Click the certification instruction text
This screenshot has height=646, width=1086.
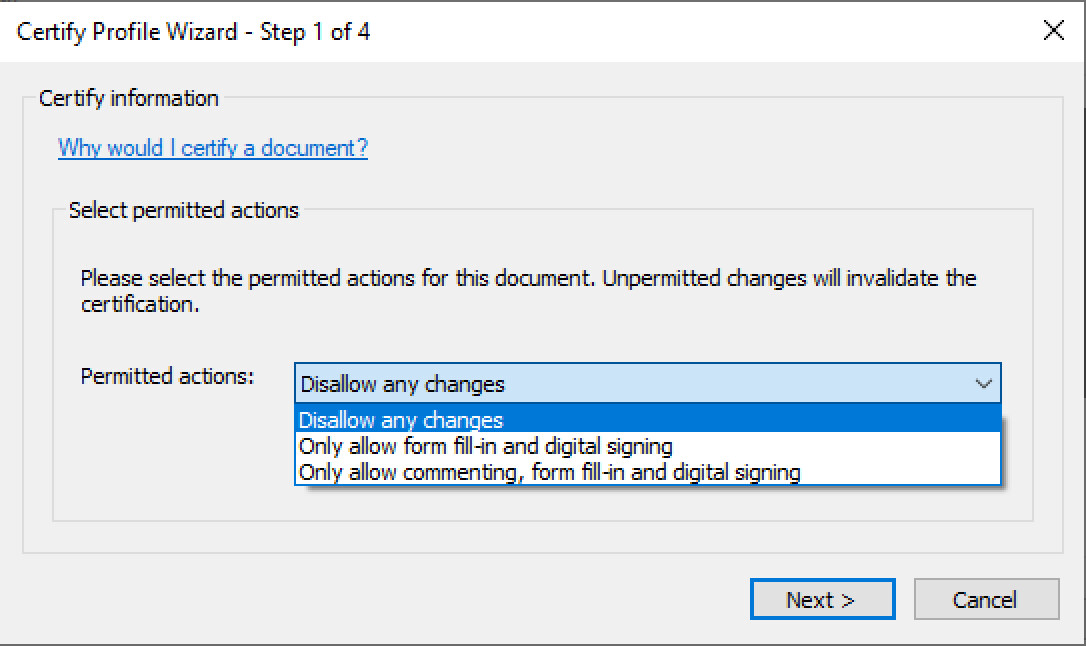coord(528,289)
